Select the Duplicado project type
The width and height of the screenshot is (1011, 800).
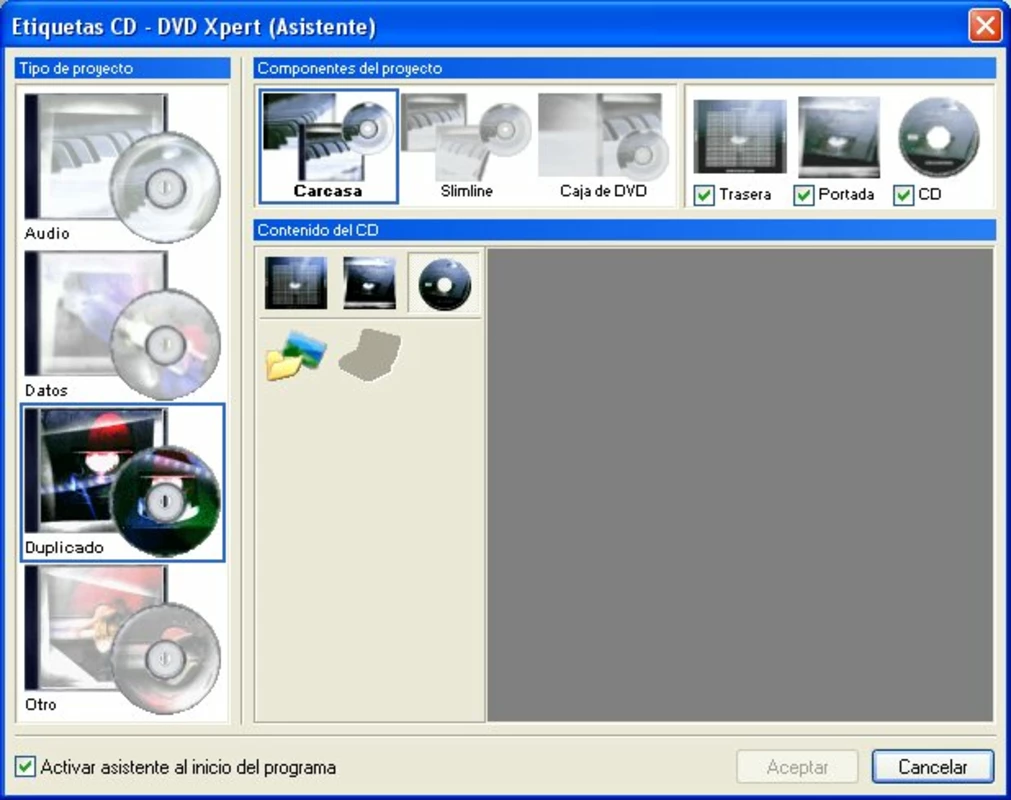coord(123,482)
